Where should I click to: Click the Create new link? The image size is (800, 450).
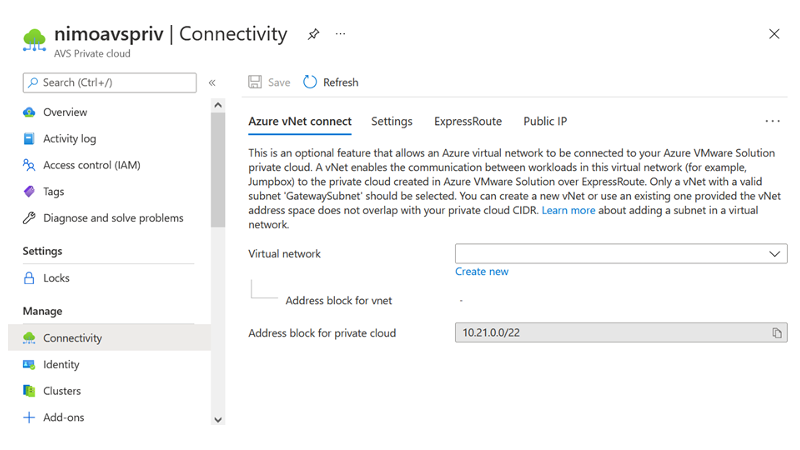tap(481, 271)
